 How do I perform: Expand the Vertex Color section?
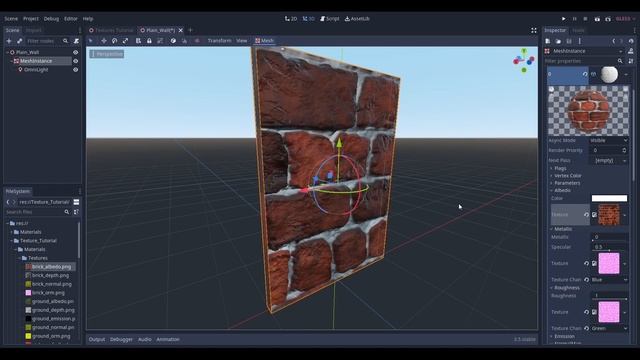[x=568, y=176]
